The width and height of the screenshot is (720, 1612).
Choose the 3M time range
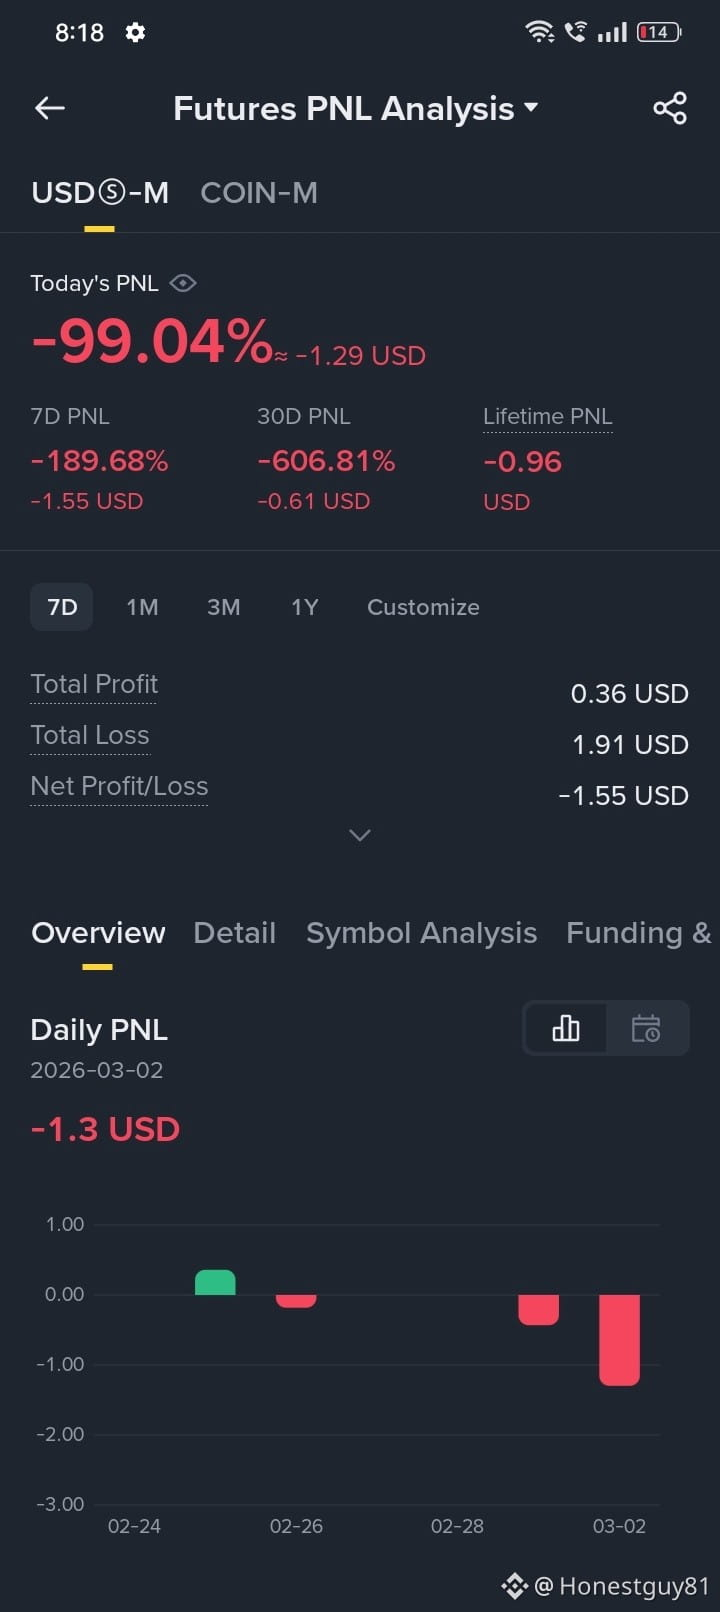[223, 607]
